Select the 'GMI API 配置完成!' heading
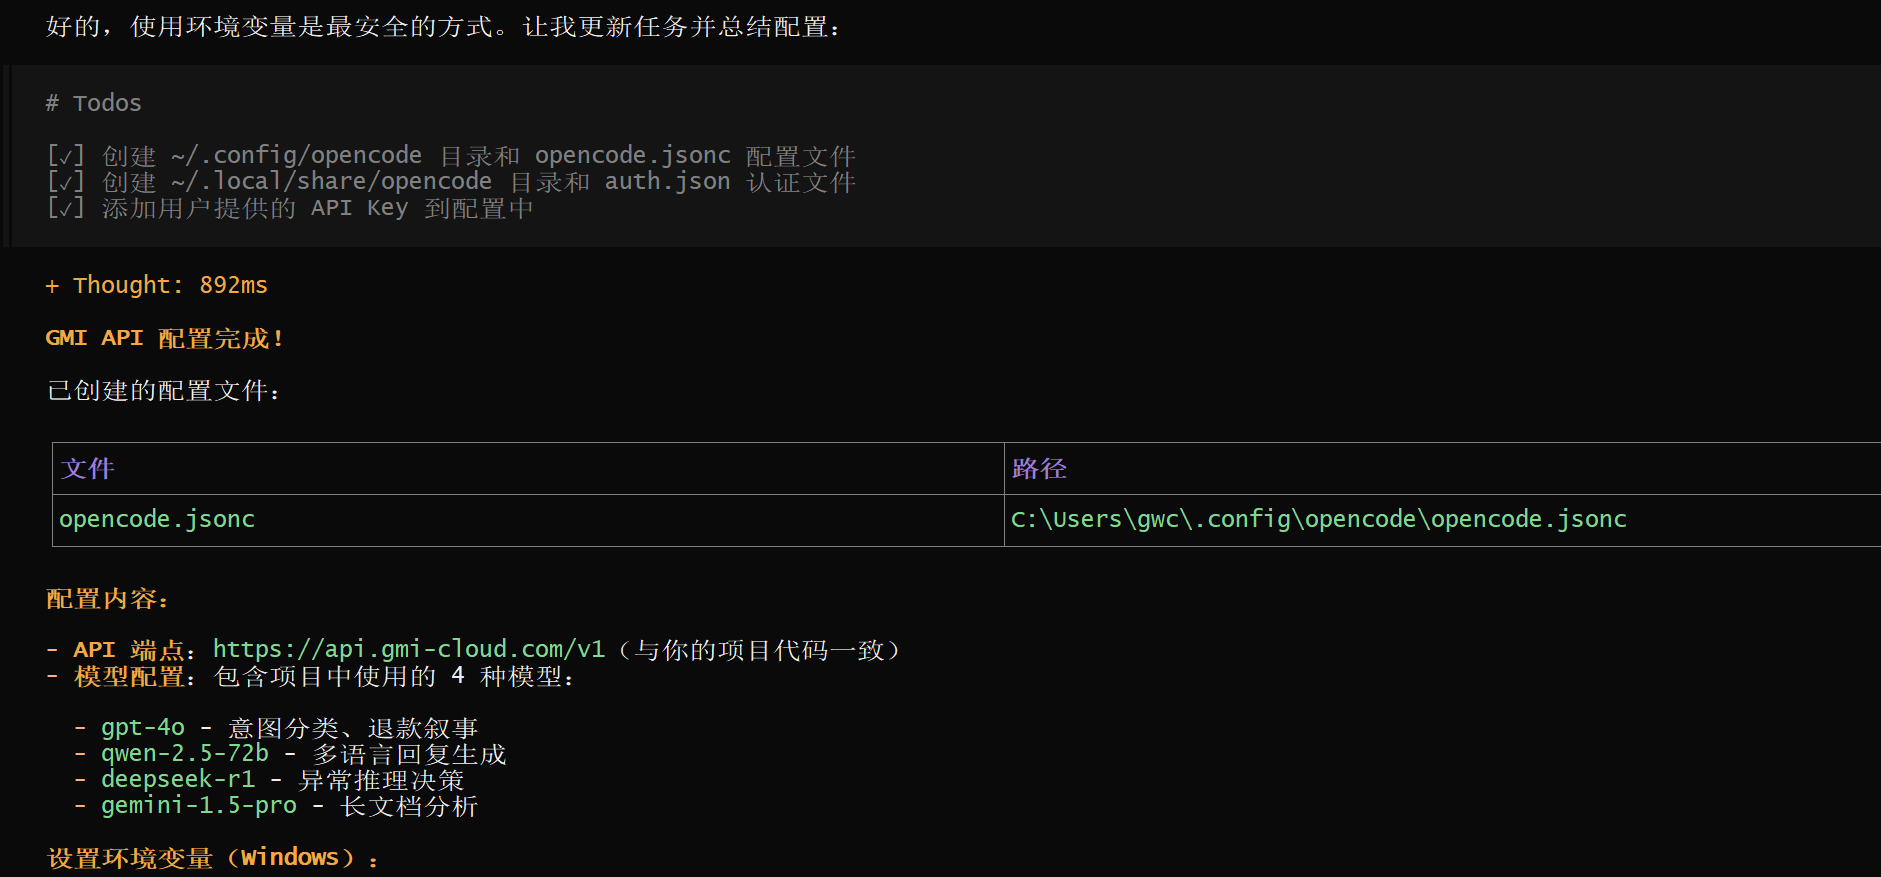1881x877 pixels. (165, 338)
